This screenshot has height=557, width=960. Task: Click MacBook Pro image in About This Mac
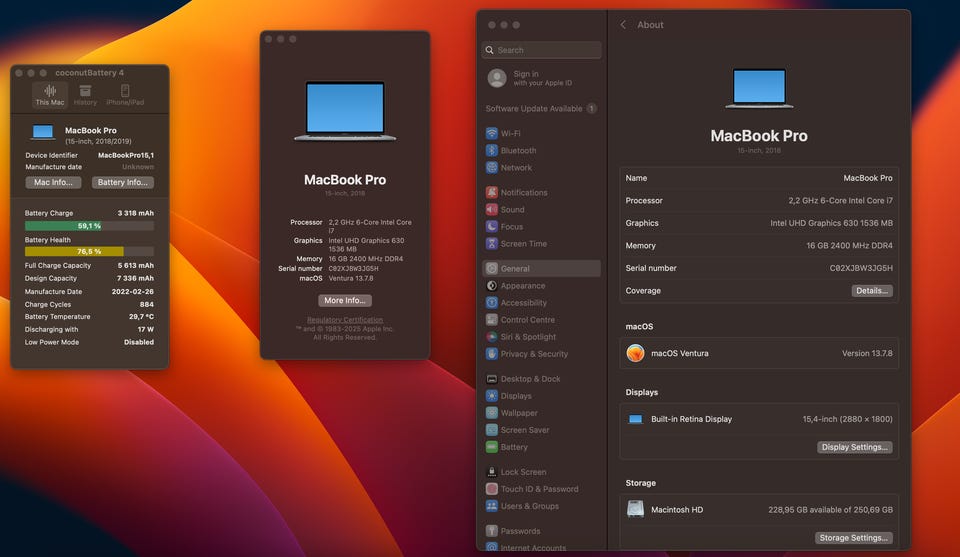pyautogui.click(x=345, y=111)
